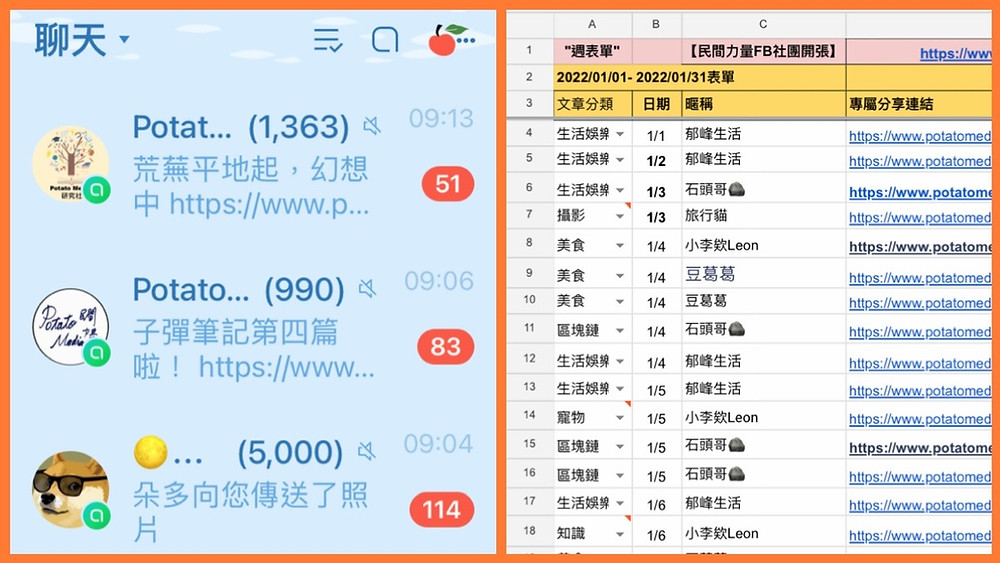The height and width of the screenshot is (563, 1000).
Task: Click 豆葛葛 cell in row 9
Action: coord(763,274)
